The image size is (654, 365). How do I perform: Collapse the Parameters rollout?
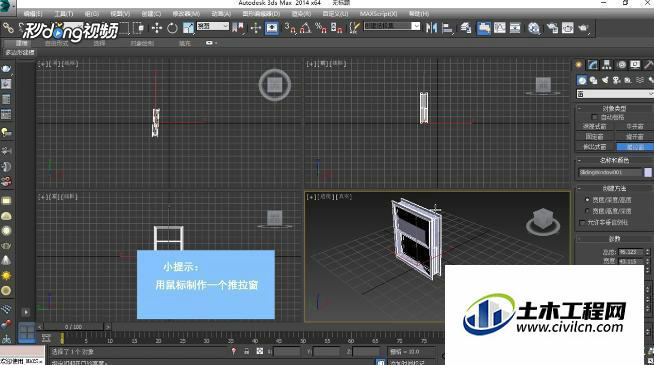tap(615, 239)
